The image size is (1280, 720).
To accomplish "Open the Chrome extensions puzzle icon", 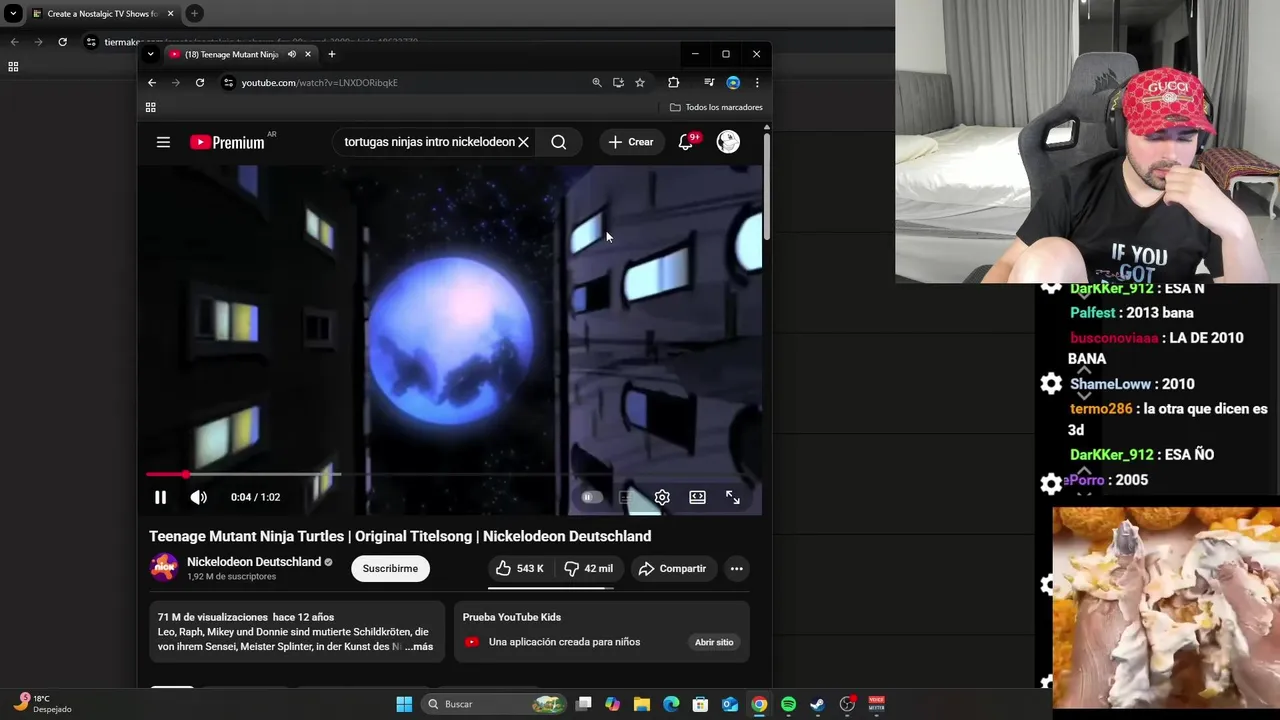I will point(674,83).
